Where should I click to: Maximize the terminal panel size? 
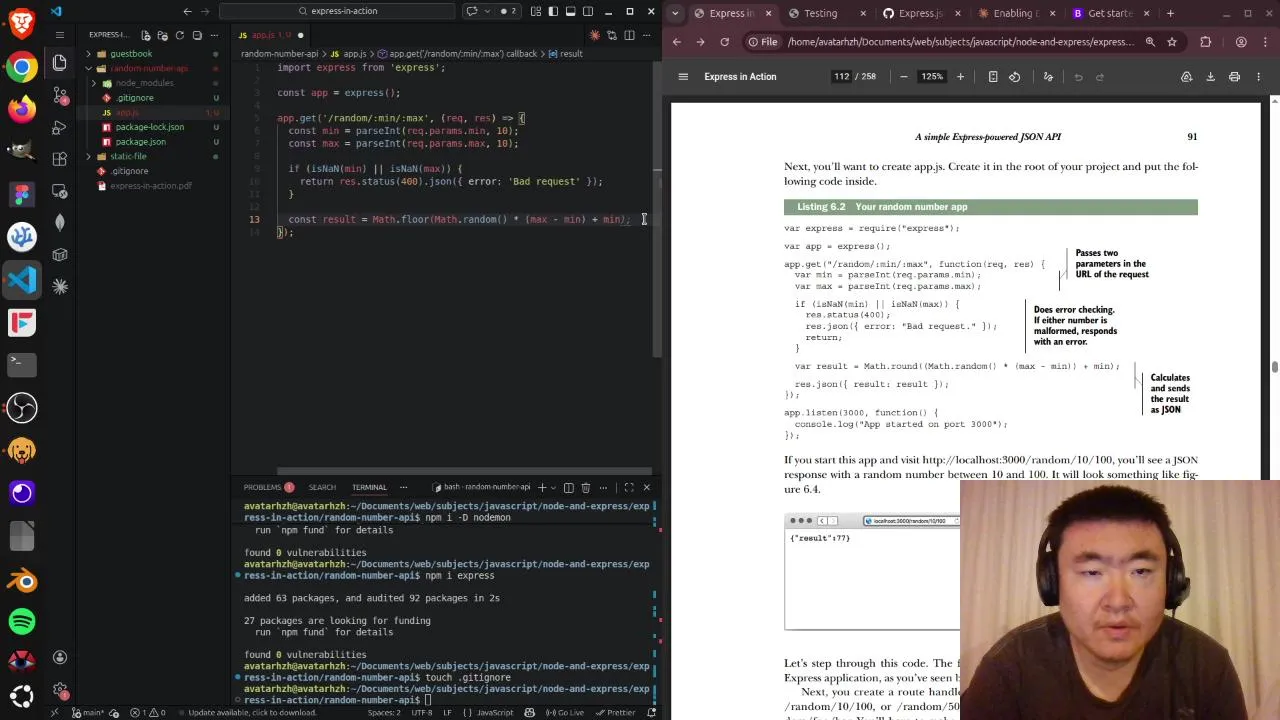(629, 487)
